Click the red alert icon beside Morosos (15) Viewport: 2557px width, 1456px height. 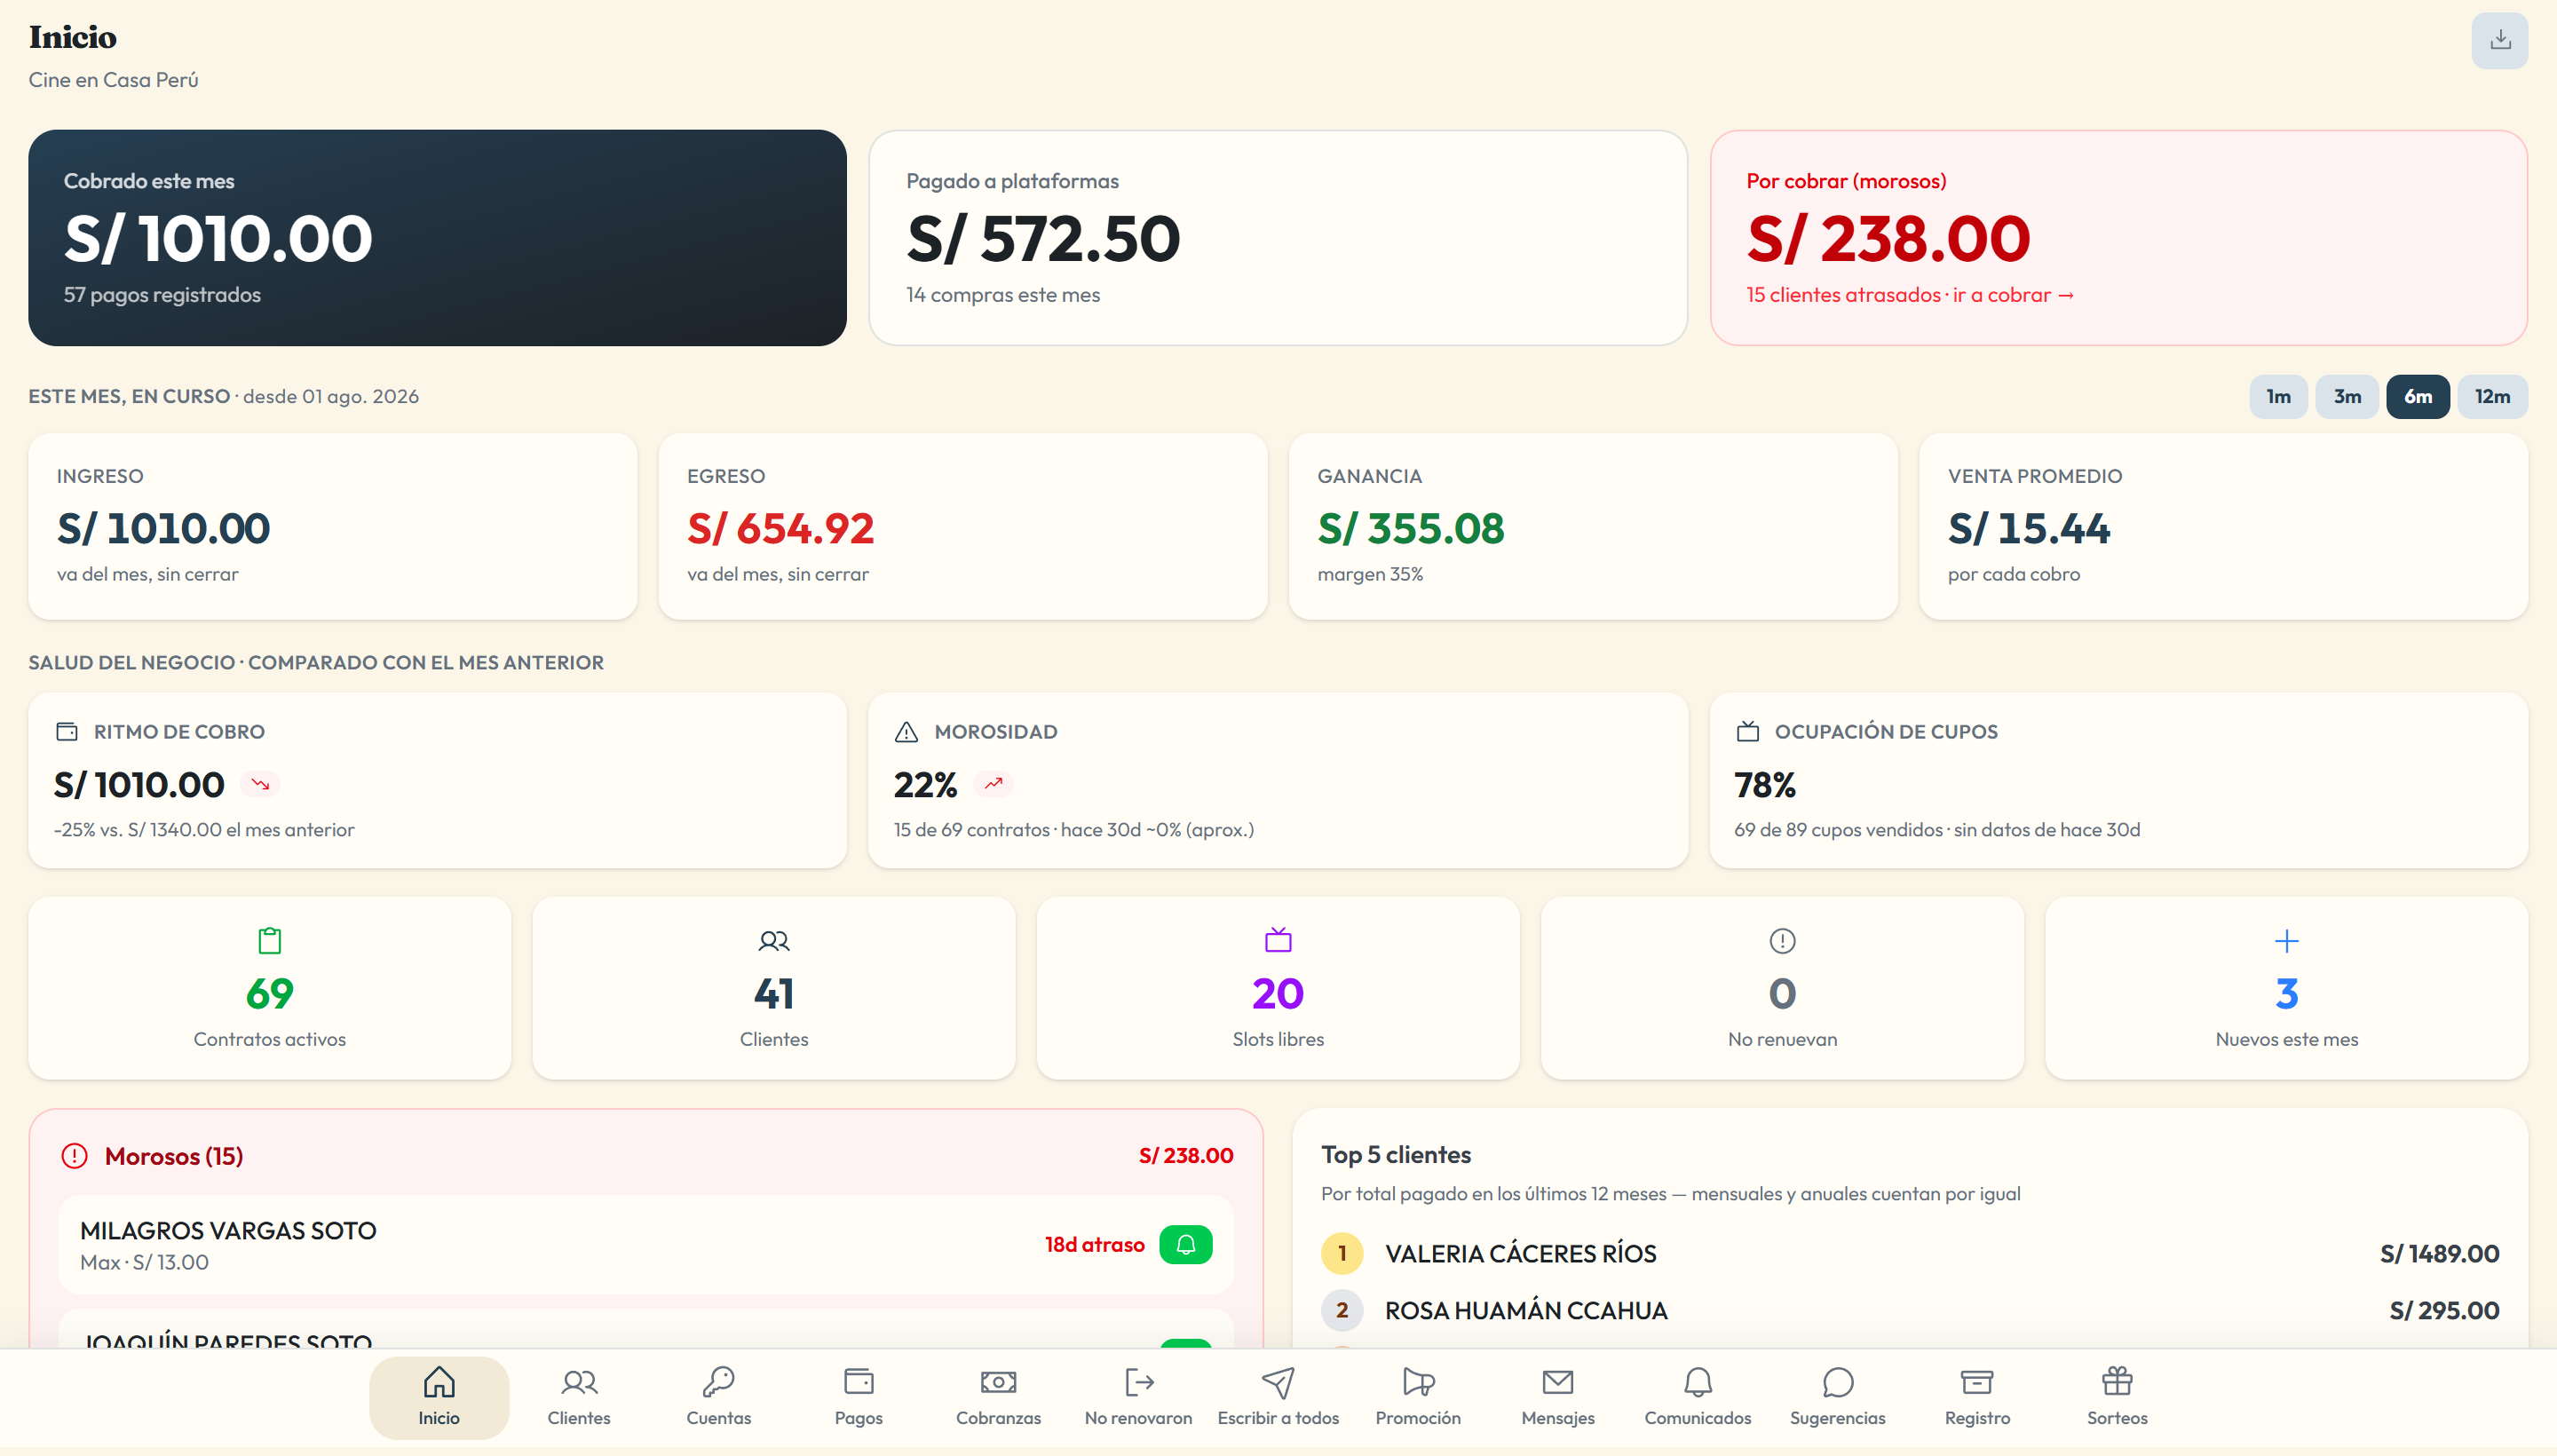[75, 1156]
